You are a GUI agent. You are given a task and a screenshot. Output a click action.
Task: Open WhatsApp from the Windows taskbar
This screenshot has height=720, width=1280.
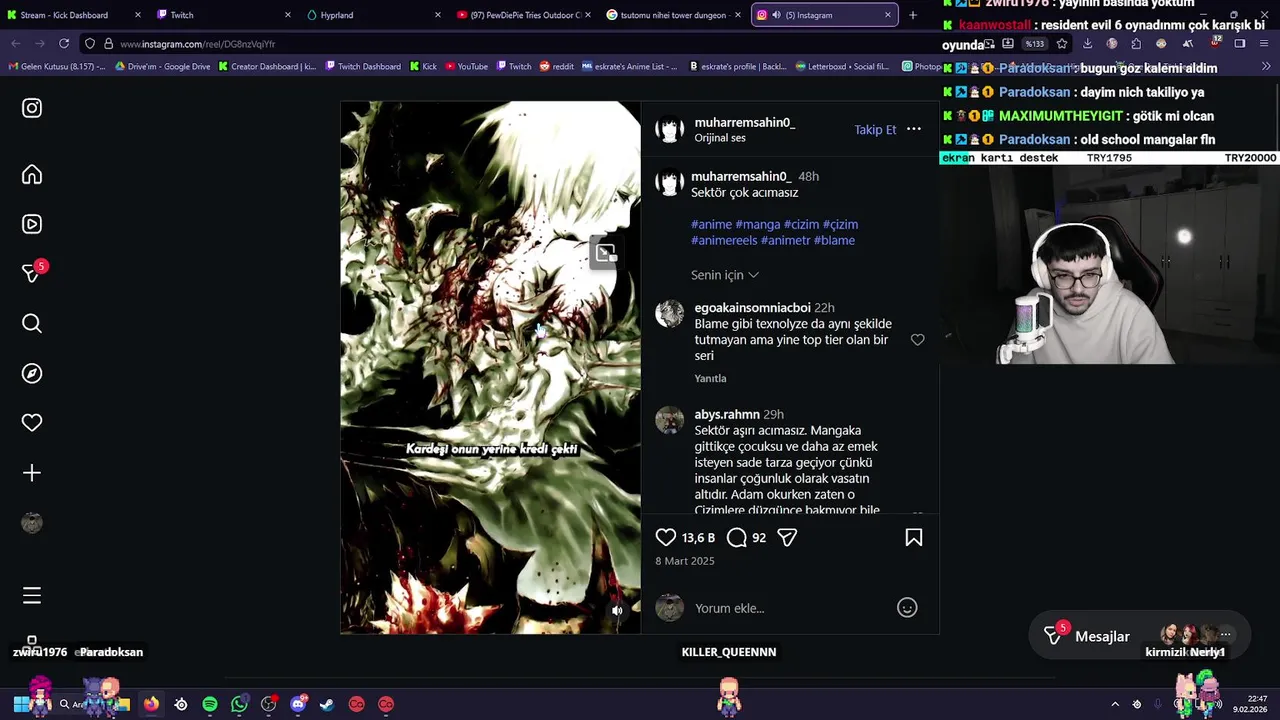(x=239, y=704)
